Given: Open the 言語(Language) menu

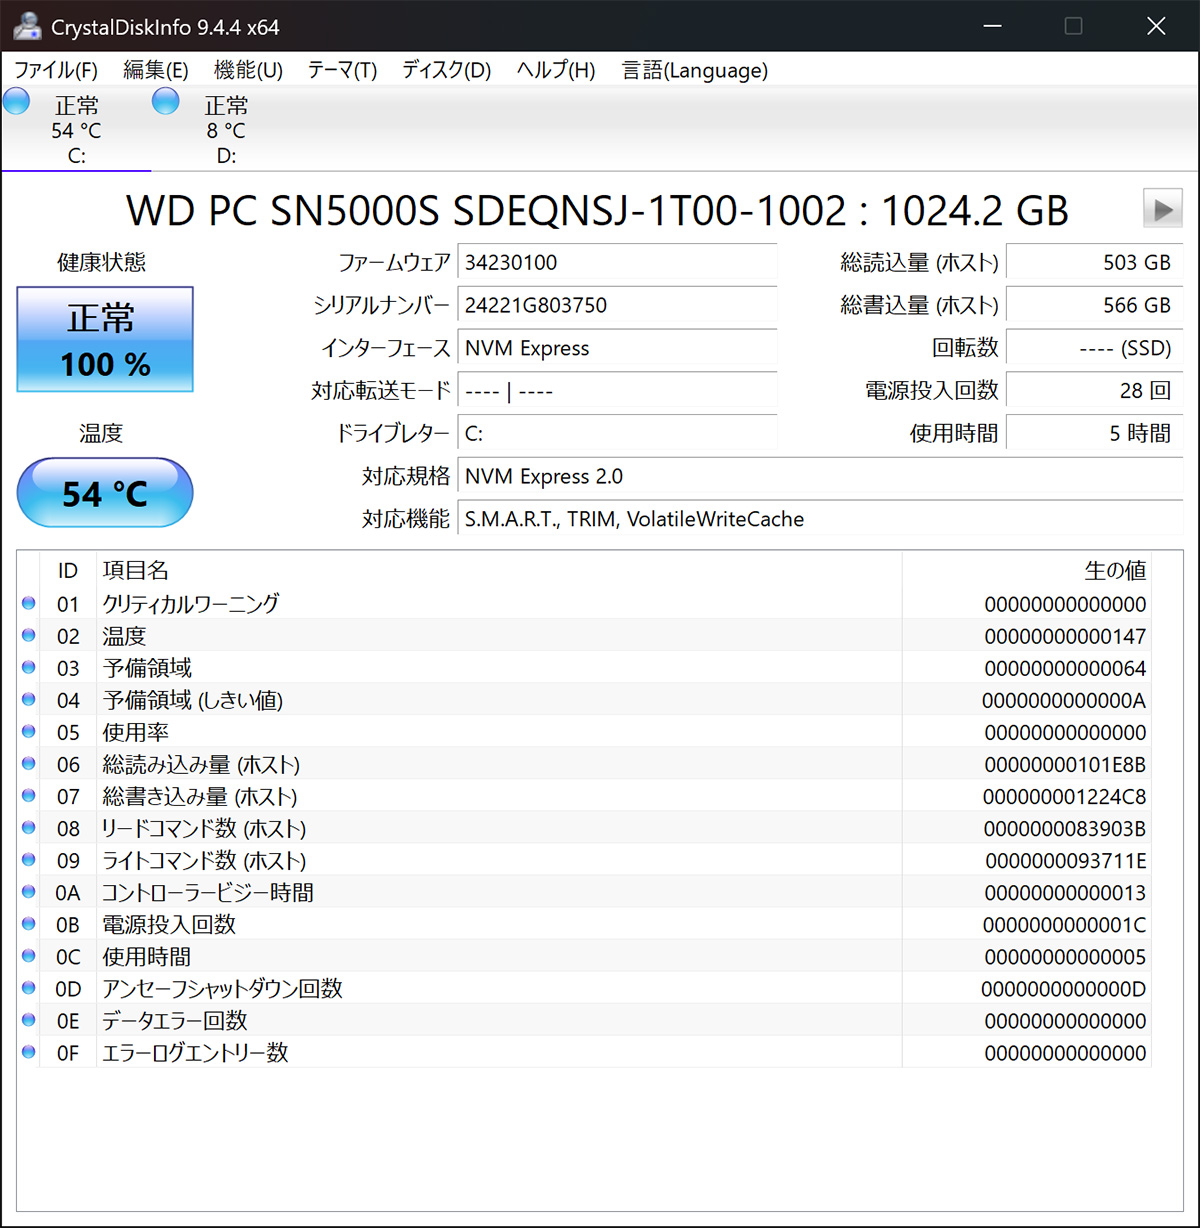Looking at the screenshot, I should pos(695,70).
